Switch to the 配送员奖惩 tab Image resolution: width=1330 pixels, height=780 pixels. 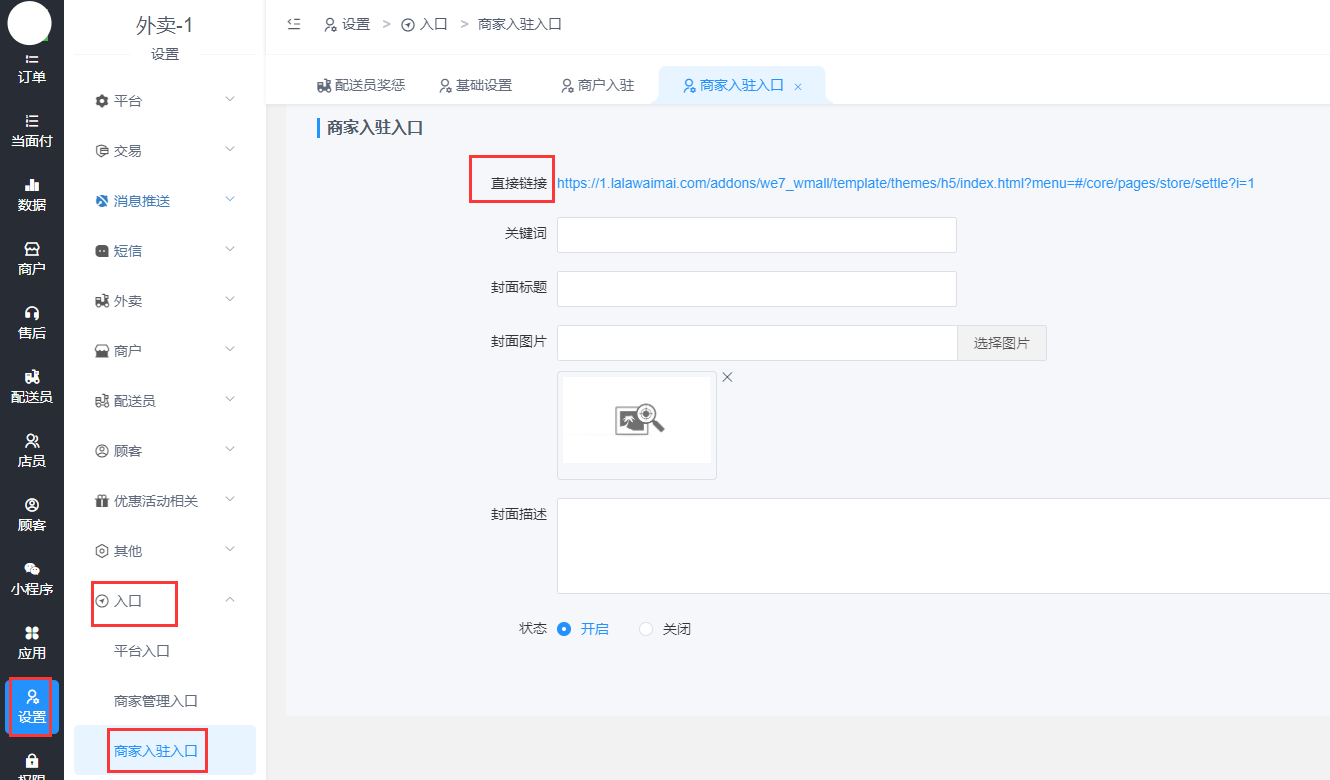pyautogui.click(x=360, y=86)
